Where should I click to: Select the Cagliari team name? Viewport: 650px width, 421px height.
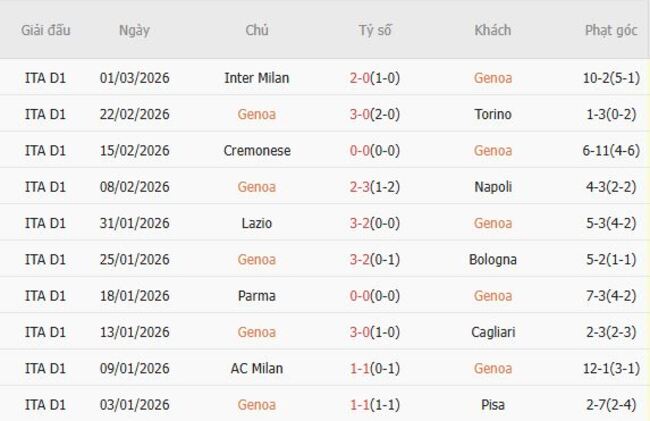tap(493, 332)
